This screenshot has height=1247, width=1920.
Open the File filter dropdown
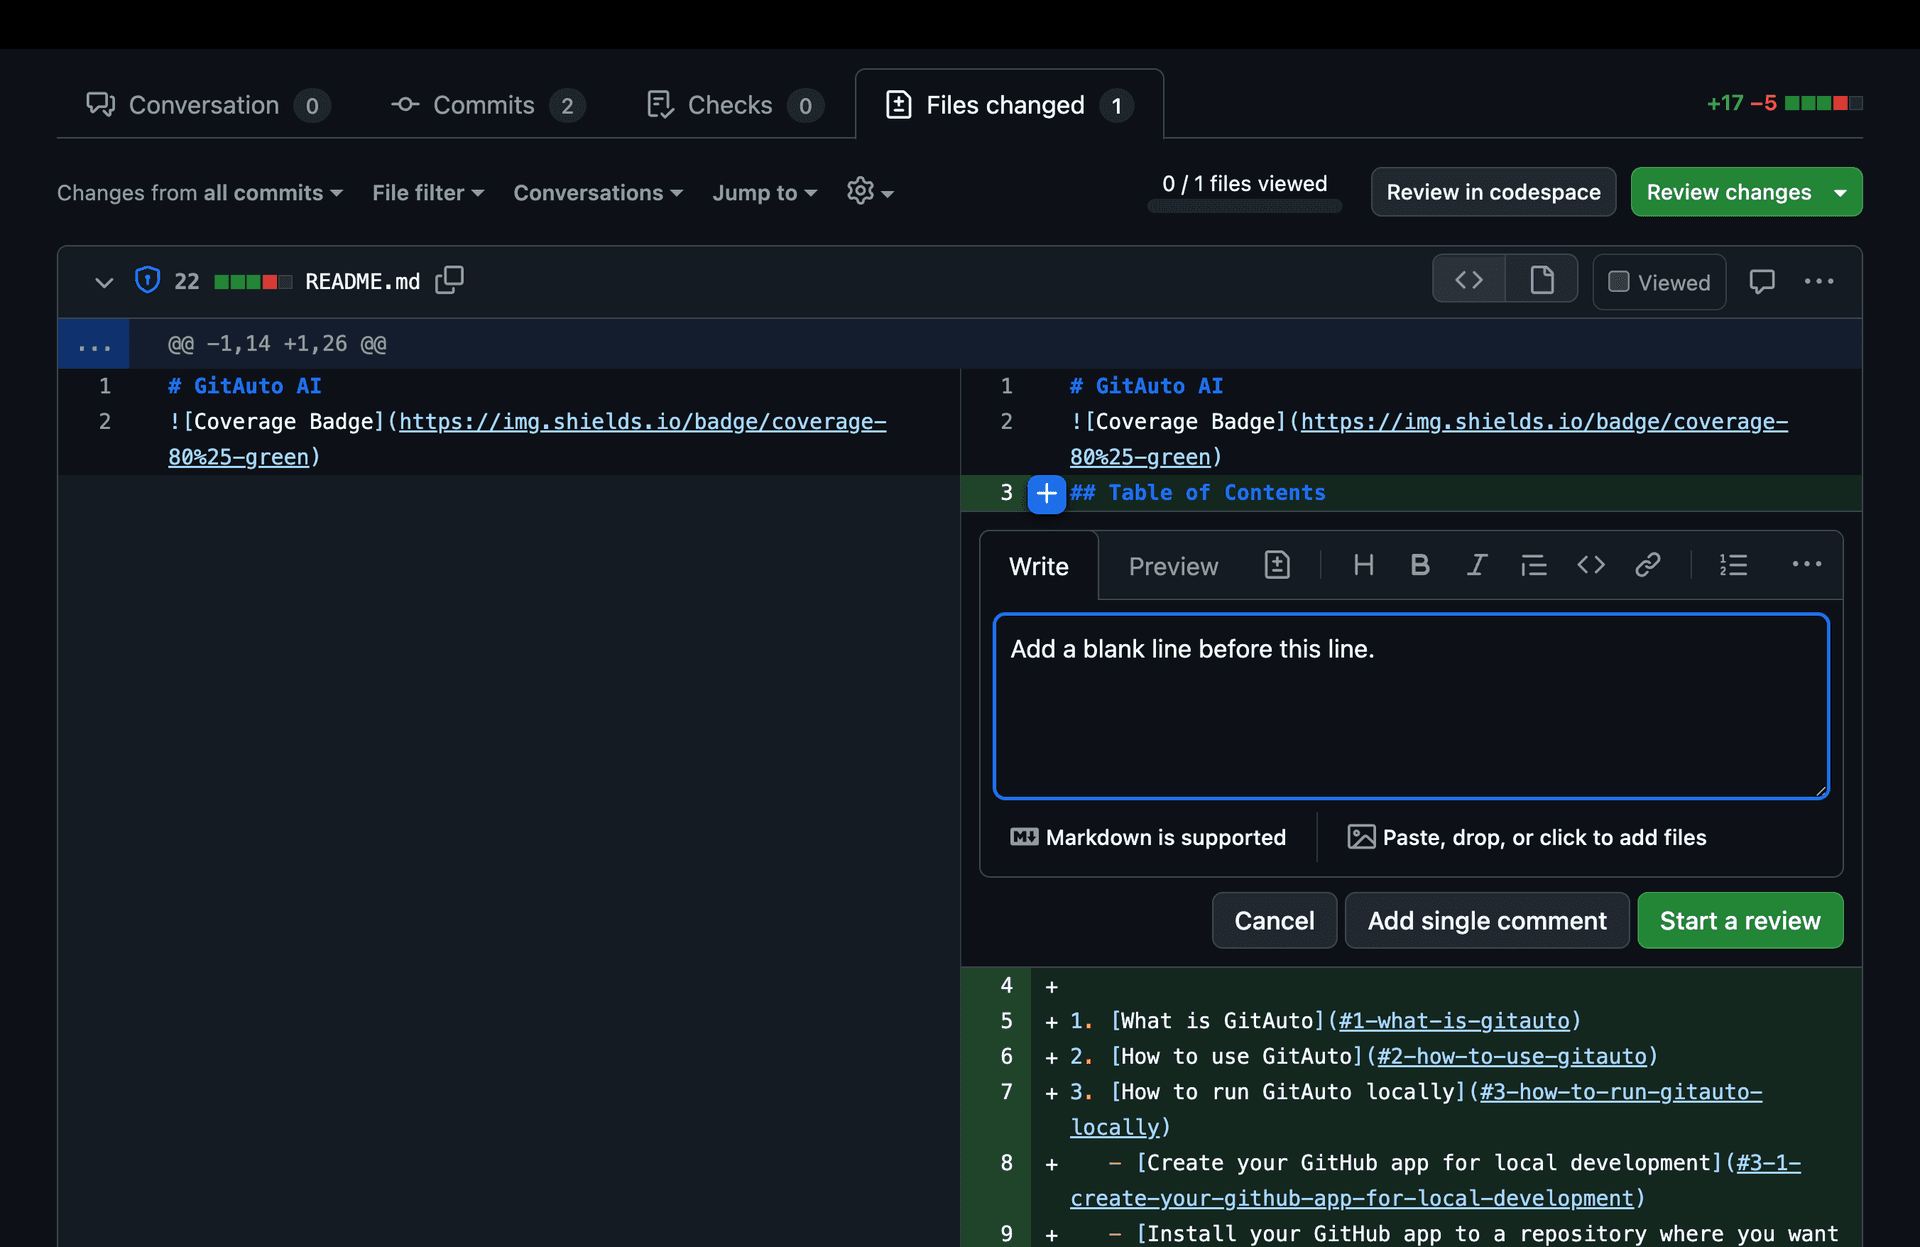point(427,193)
